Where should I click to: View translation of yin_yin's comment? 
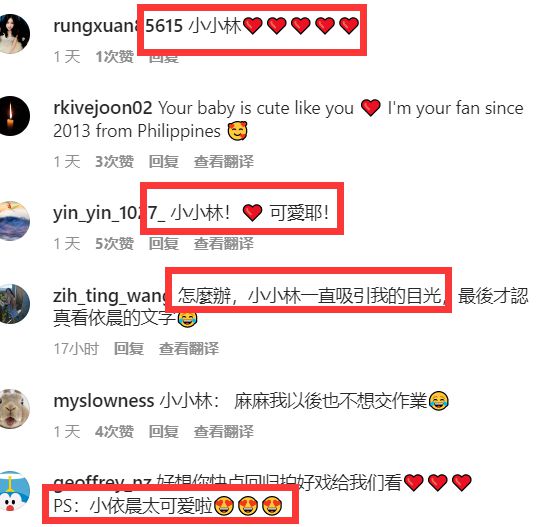[224, 243]
